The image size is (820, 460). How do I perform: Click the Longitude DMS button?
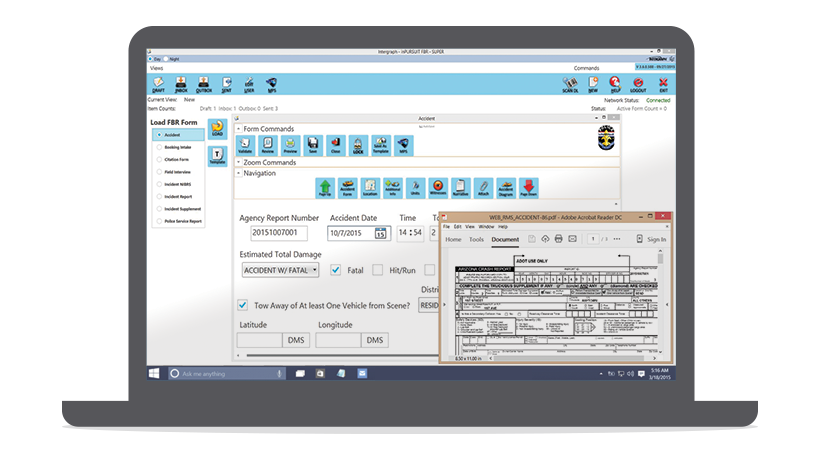click(x=375, y=340)
